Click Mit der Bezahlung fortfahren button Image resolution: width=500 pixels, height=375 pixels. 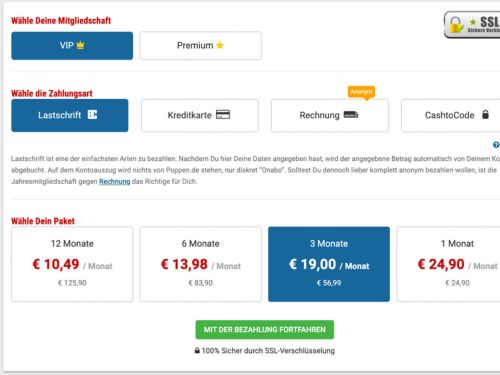click(265, 330)
